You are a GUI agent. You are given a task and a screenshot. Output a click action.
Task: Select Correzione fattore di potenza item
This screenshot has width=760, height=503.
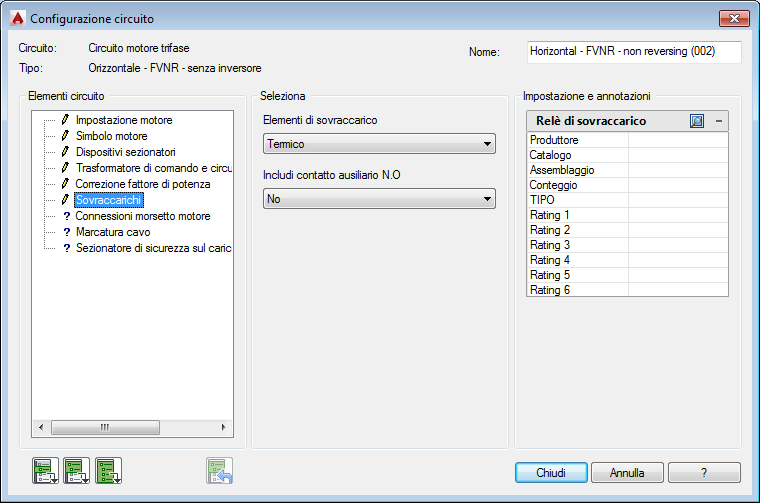(x=142, y=184)
